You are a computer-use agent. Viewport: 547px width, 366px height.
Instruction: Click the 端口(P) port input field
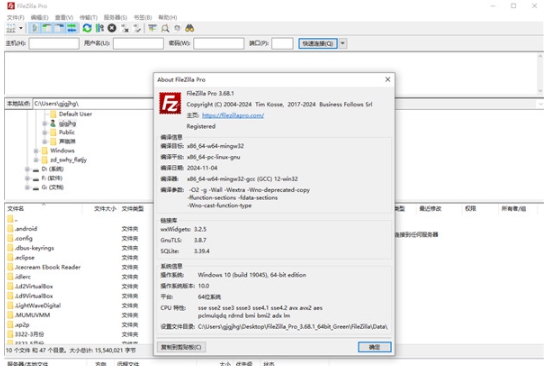tap(282, 44)
